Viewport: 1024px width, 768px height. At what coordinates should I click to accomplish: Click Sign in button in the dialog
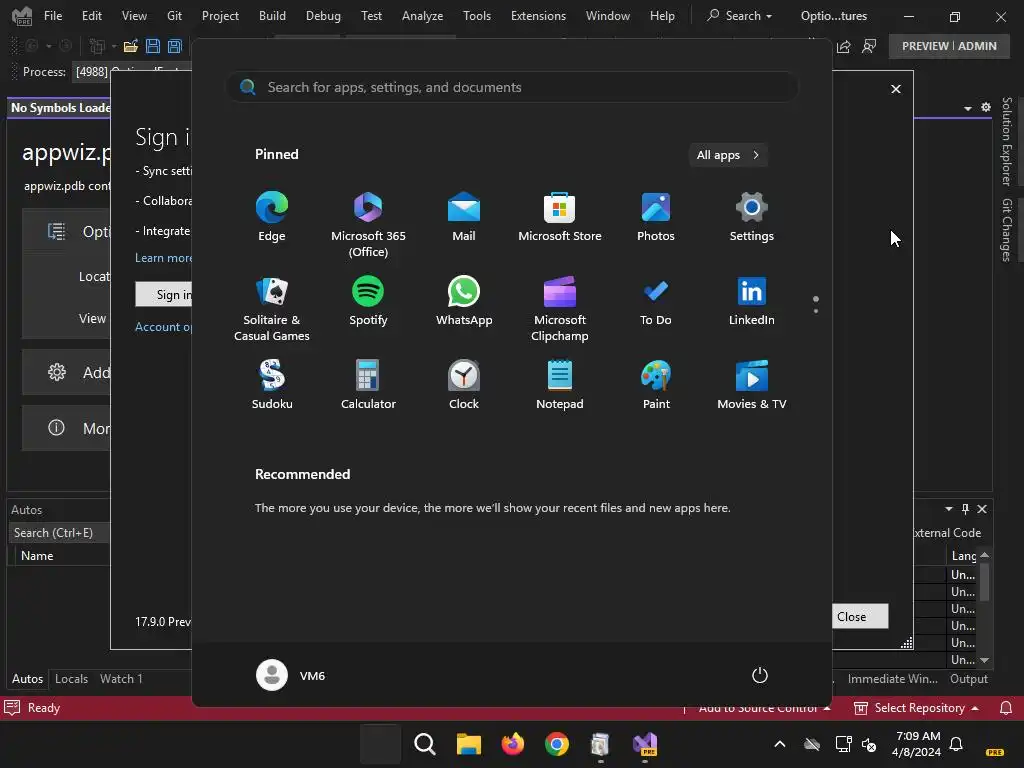coord(164,295)
